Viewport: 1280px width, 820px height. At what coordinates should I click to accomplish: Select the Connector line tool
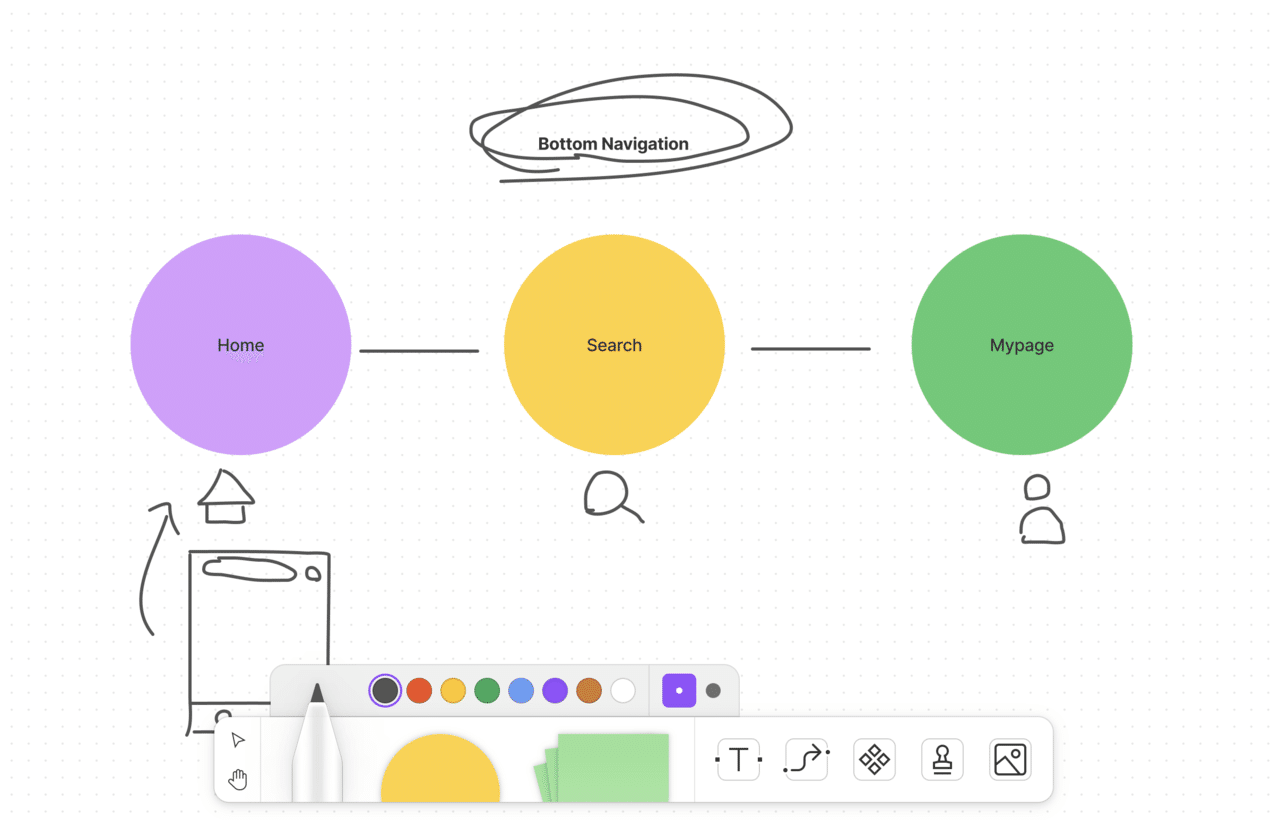[x=806, y=760]
